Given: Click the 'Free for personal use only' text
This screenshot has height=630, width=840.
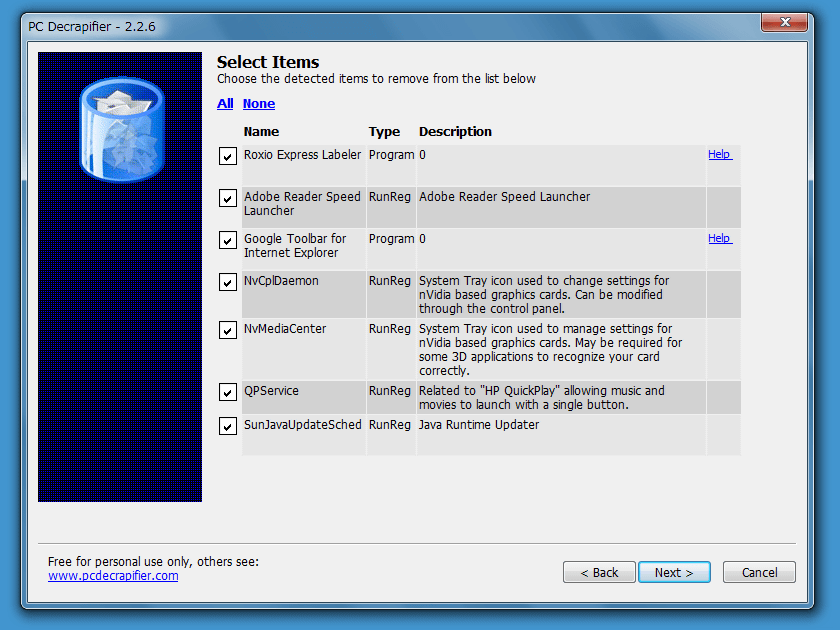Looking at the screenshot, I should 153,562.
